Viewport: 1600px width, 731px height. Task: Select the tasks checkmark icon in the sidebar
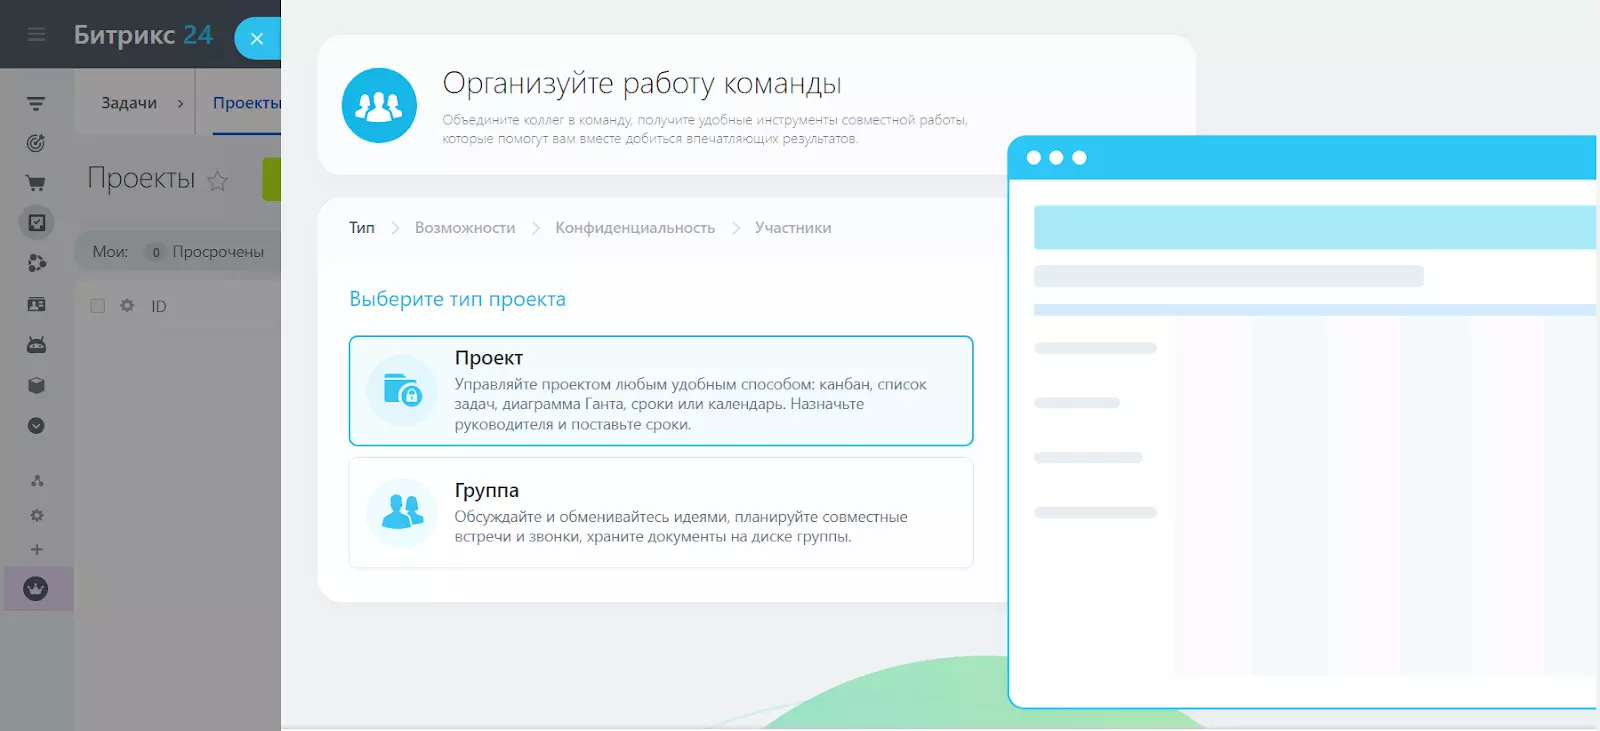36,223
